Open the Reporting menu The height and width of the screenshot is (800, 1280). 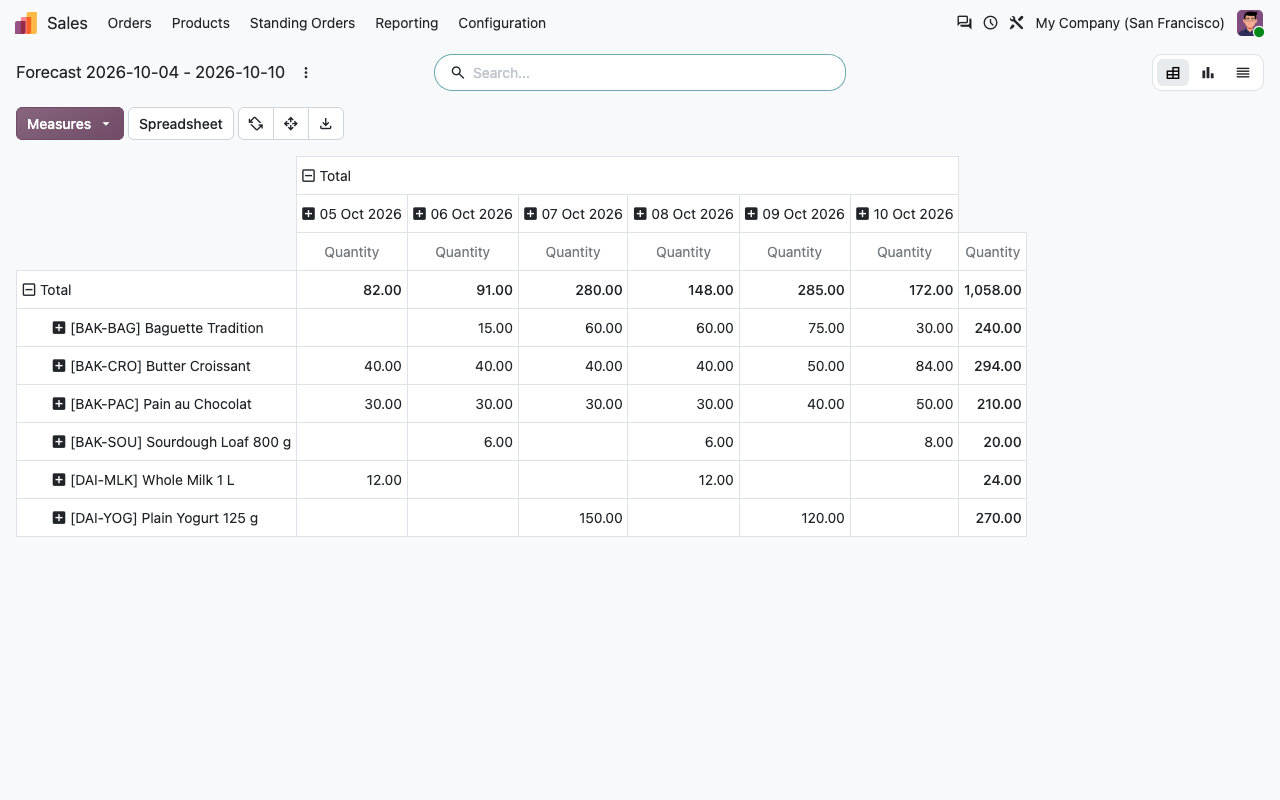coord(407,23)
